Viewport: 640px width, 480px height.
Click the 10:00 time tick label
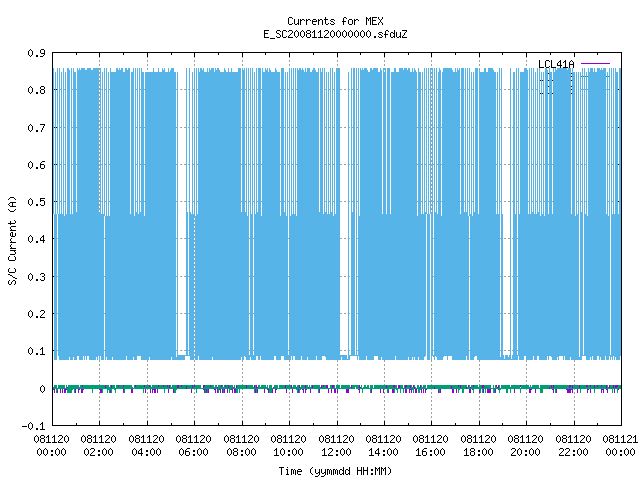pyautogui.click(x=288, y=452)
